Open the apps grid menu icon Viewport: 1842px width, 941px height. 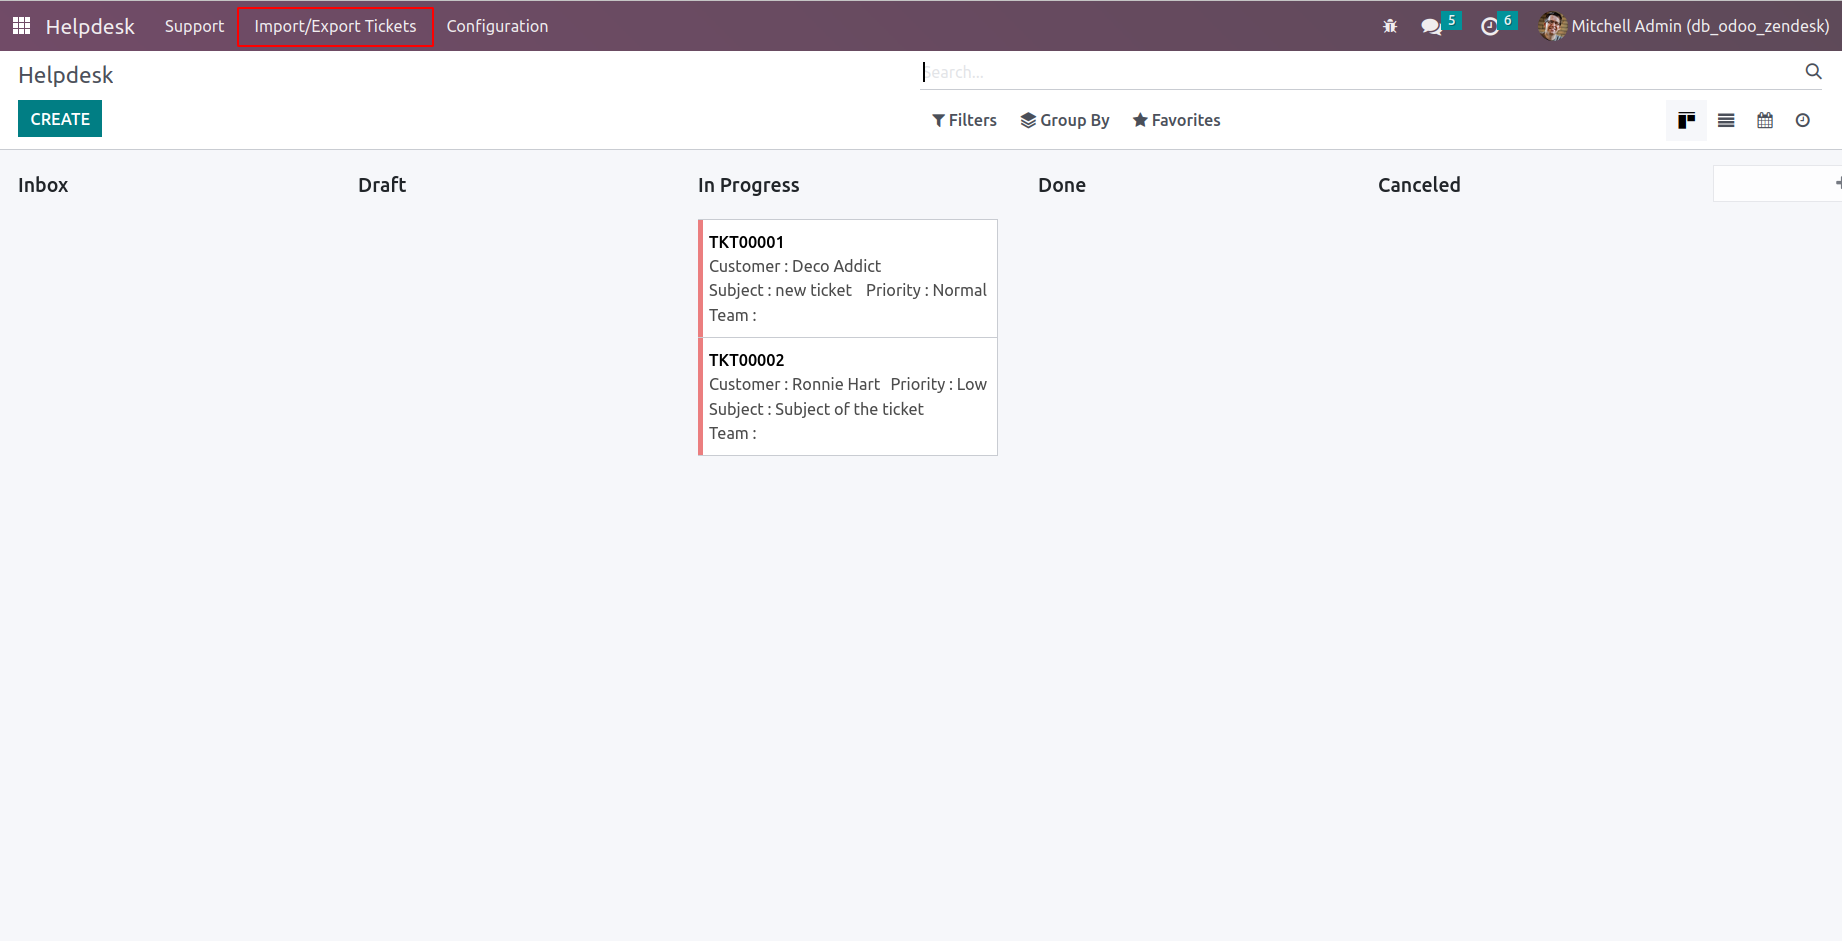click(x=21, y=26)
